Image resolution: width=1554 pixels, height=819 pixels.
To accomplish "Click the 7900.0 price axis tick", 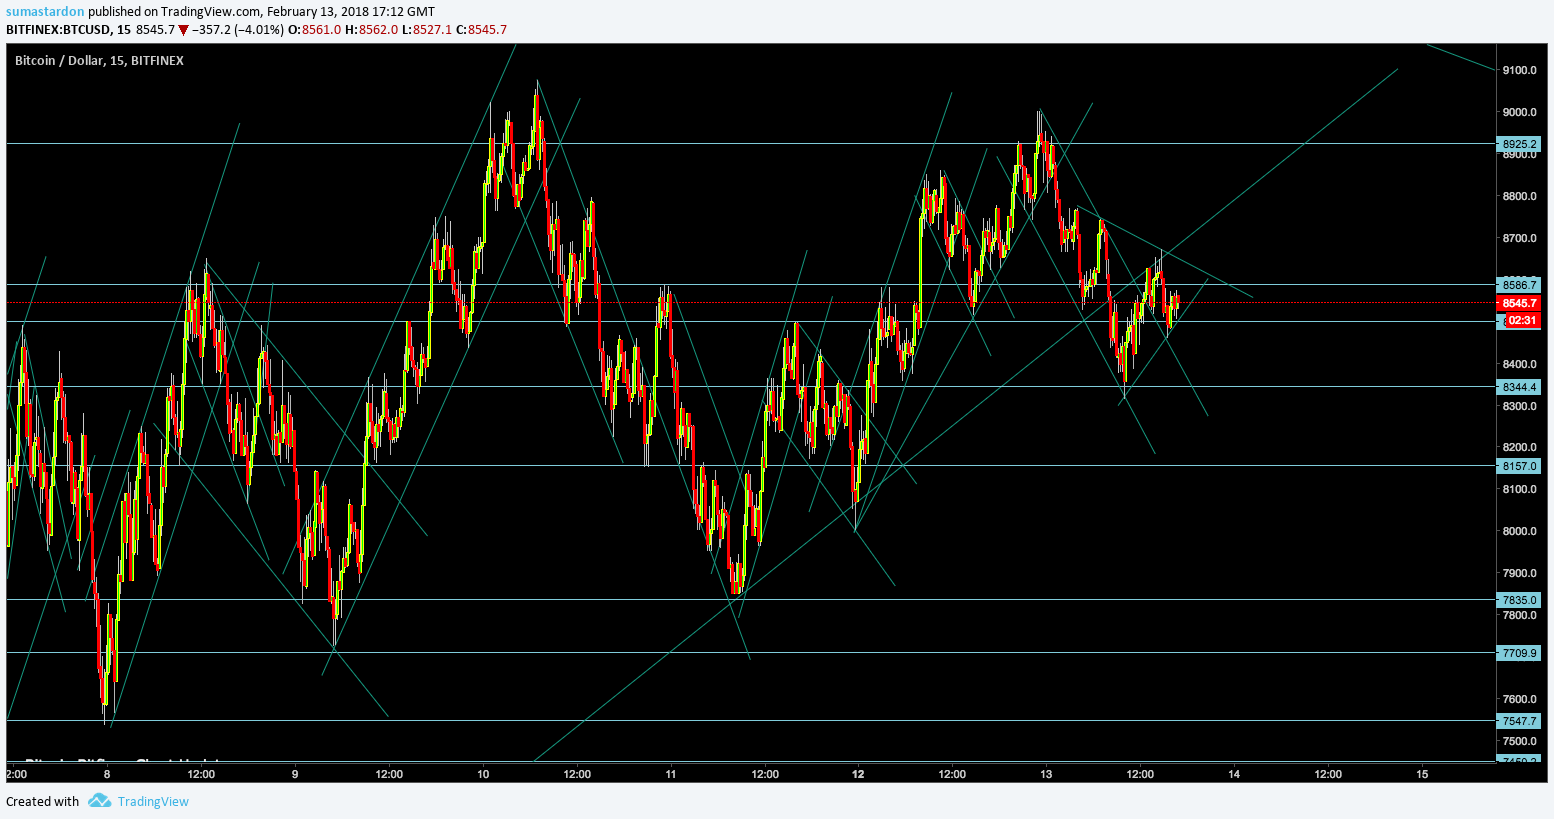I will click(1519, 573).
